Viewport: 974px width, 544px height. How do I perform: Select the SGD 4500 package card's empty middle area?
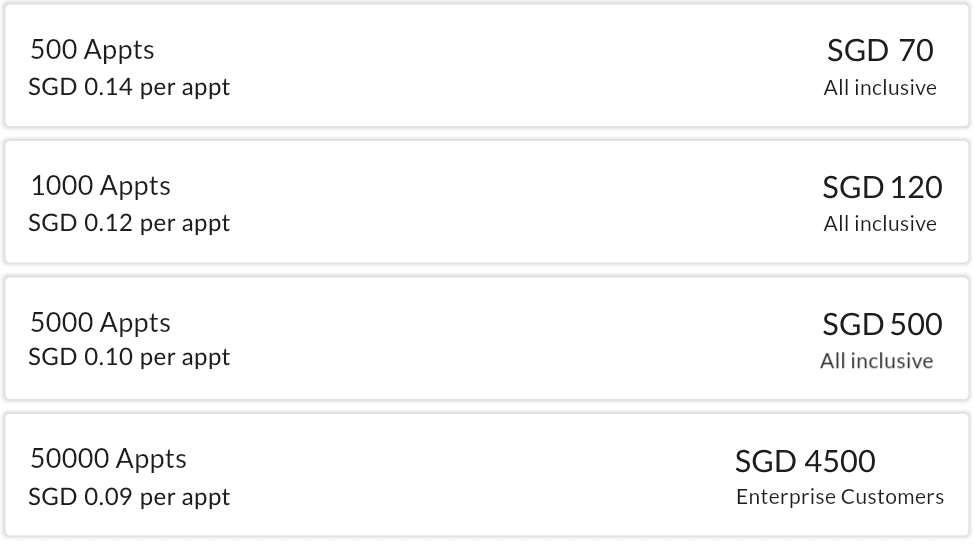tap(480, 477)
